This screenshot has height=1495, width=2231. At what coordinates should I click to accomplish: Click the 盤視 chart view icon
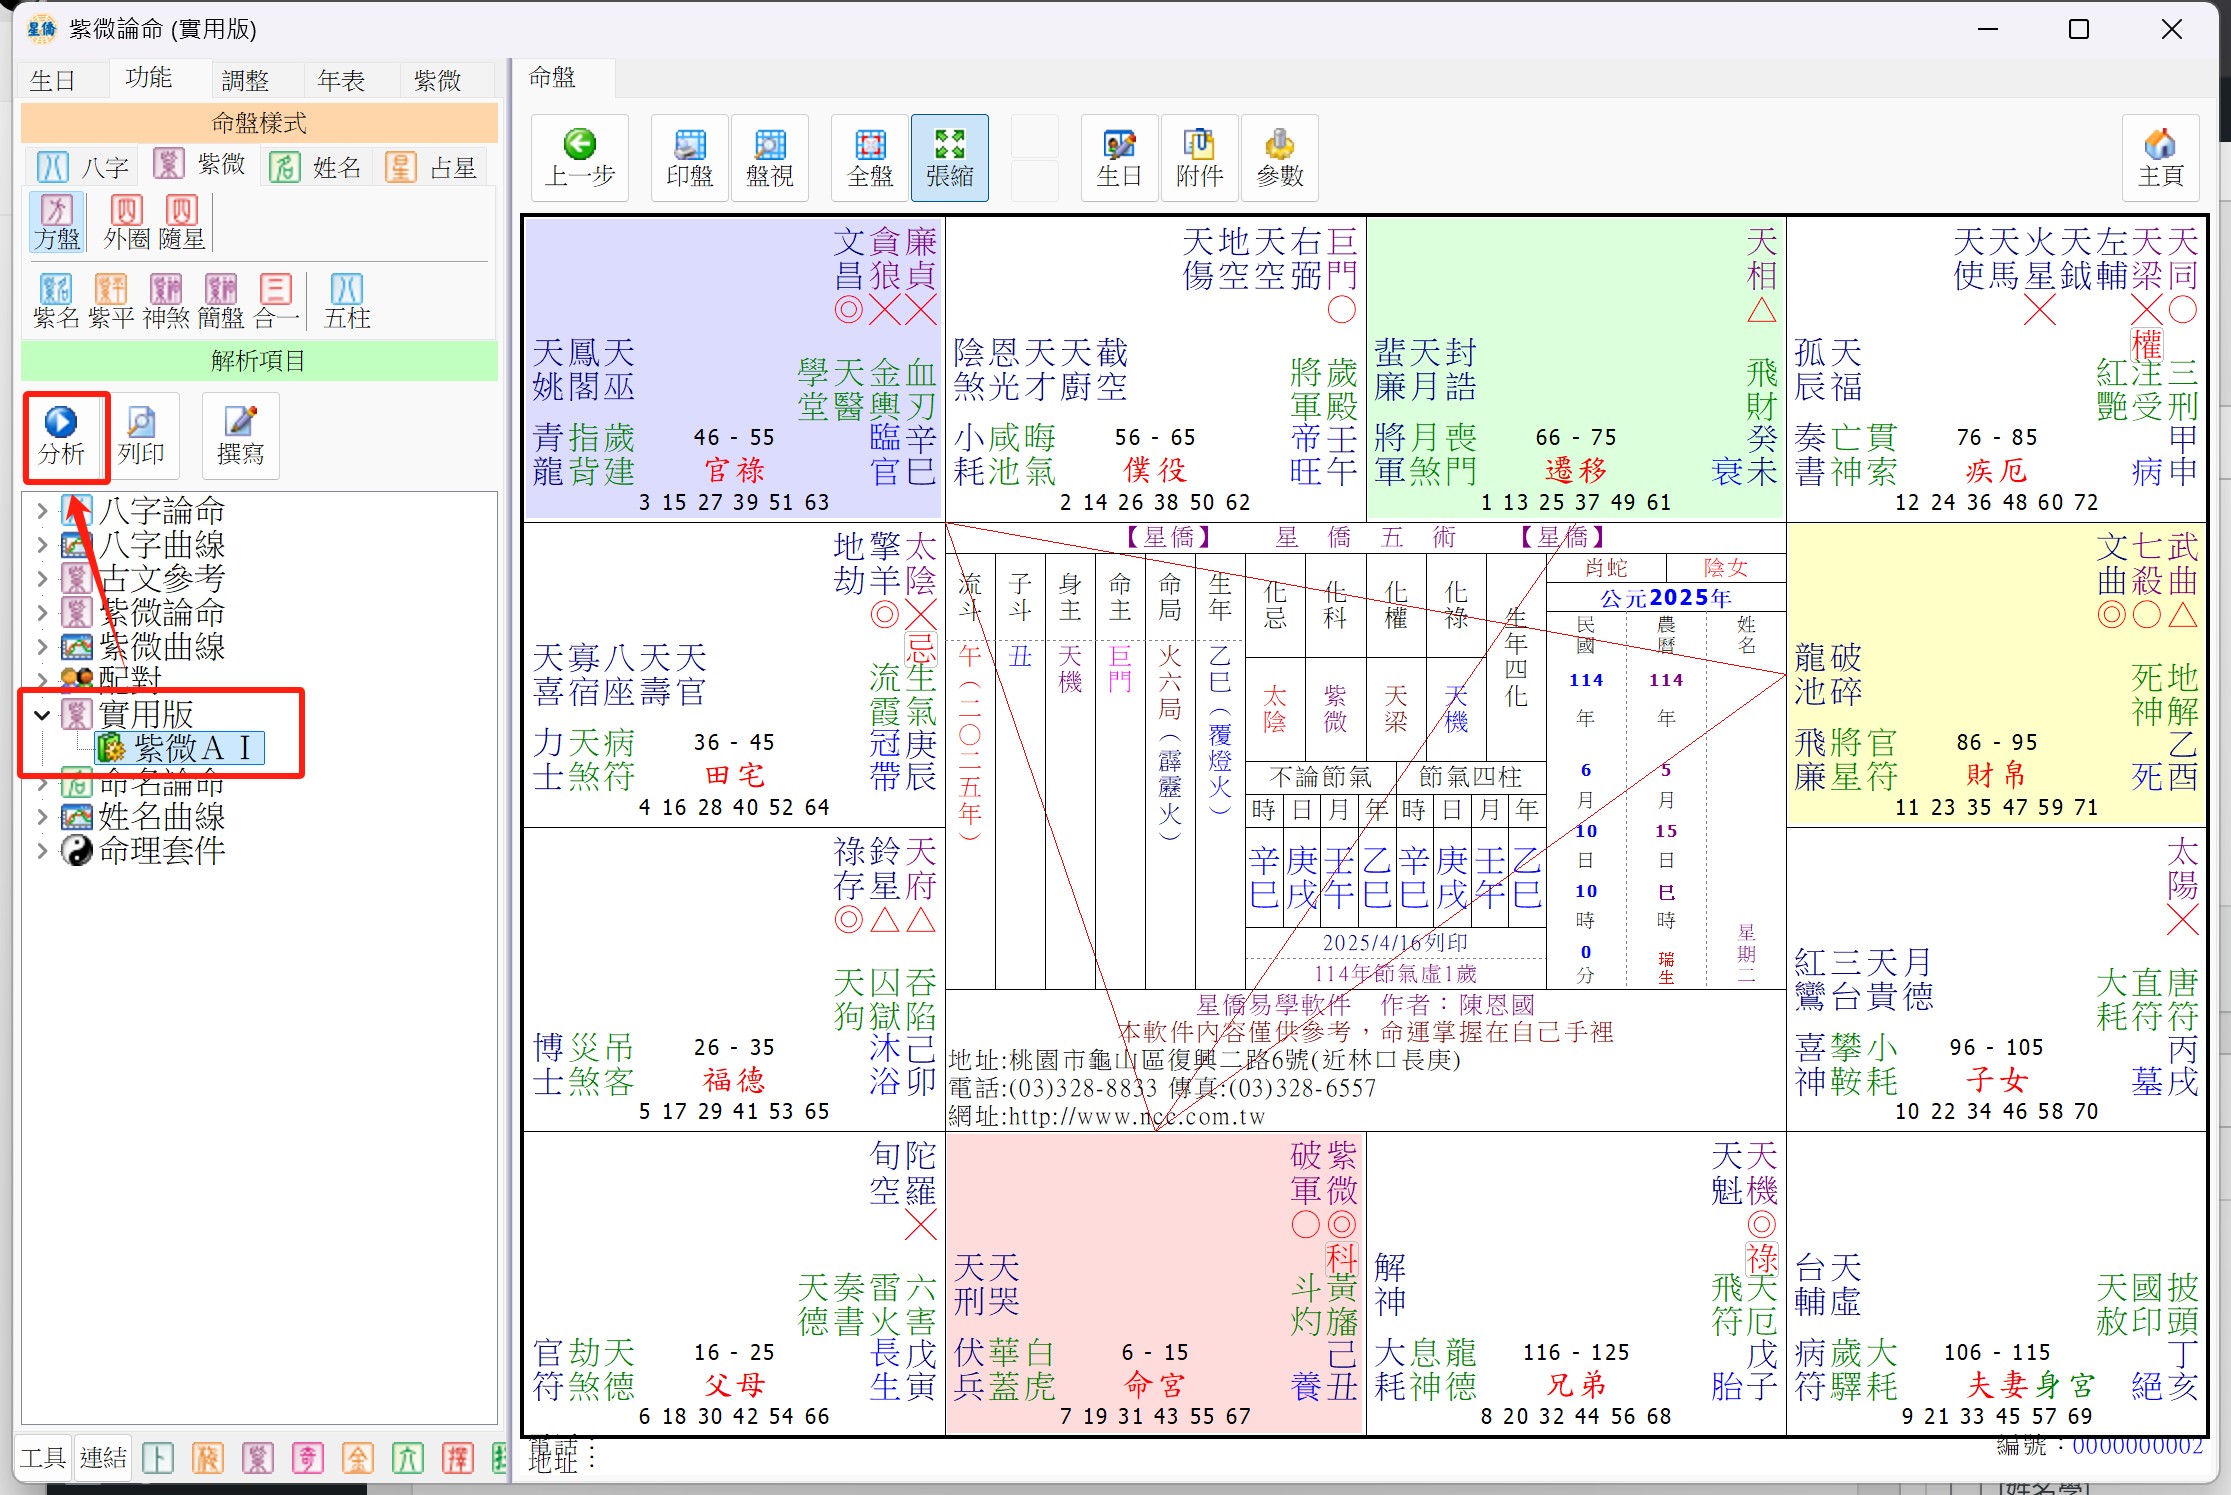tap(769, 158)
